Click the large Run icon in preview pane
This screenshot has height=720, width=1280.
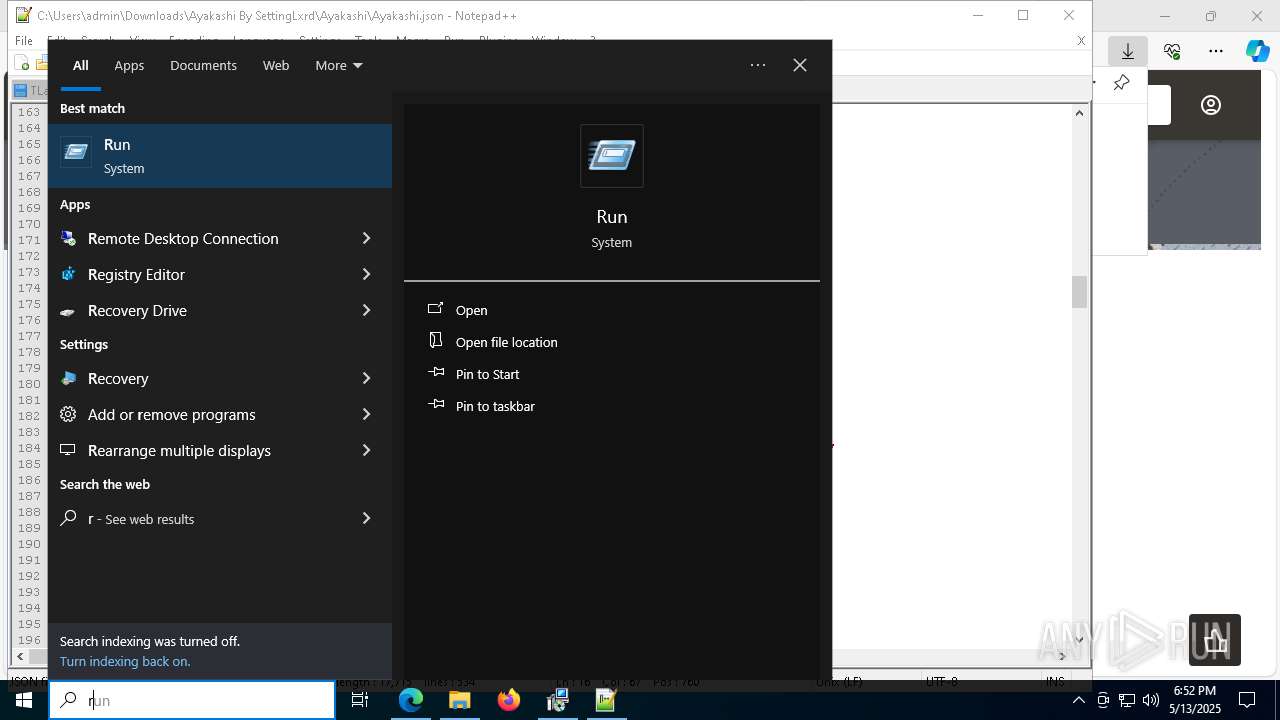tap(612, 156)
